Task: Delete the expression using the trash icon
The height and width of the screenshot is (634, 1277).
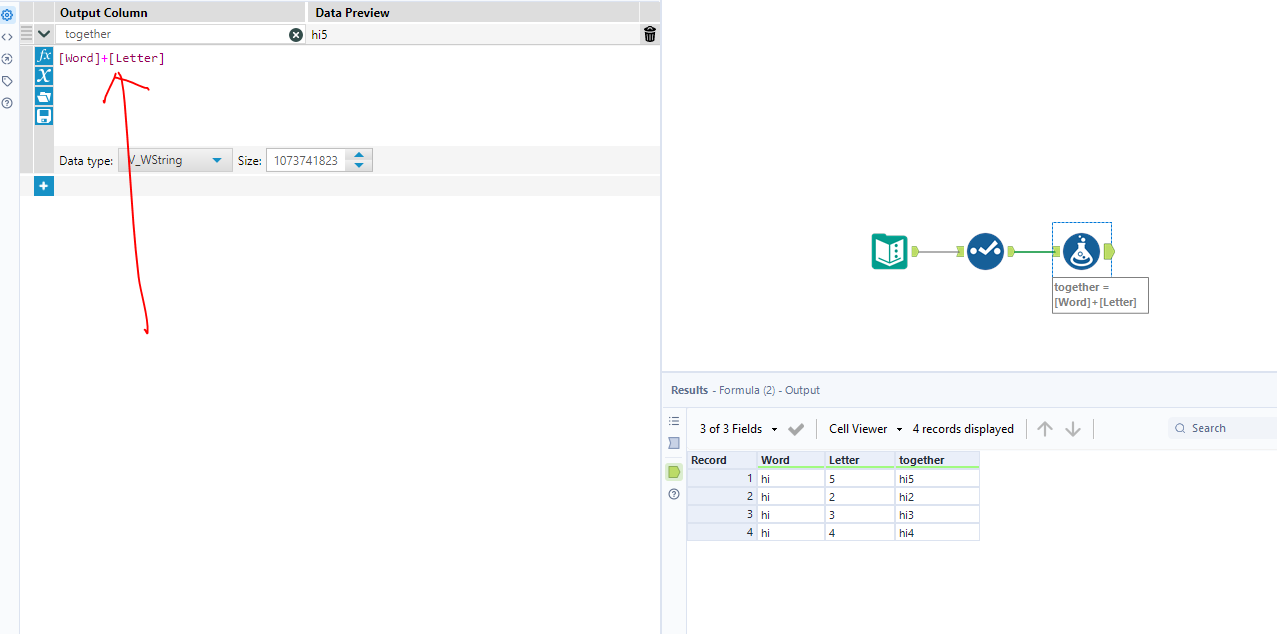Action: click(649, 33)
